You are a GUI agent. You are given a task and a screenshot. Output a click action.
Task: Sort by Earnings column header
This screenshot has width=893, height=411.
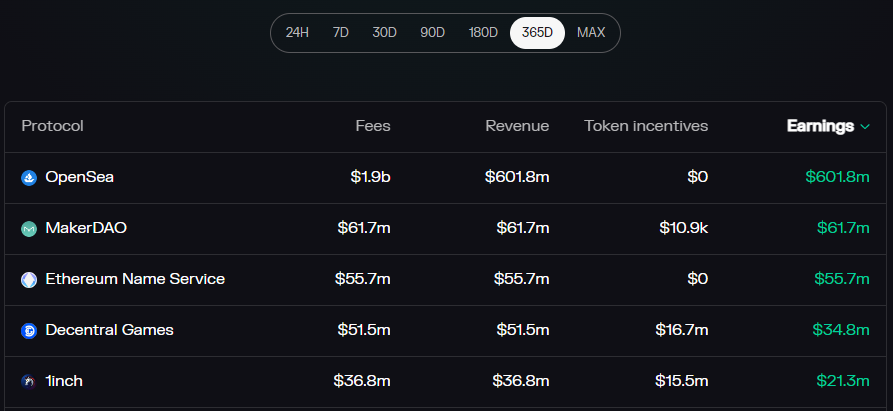[820, 126]
